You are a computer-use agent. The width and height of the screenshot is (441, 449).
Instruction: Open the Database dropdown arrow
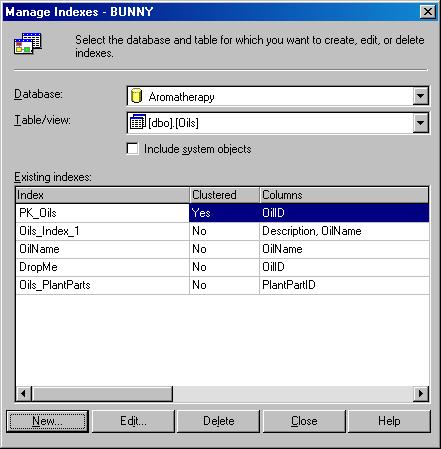coord(421,96)
